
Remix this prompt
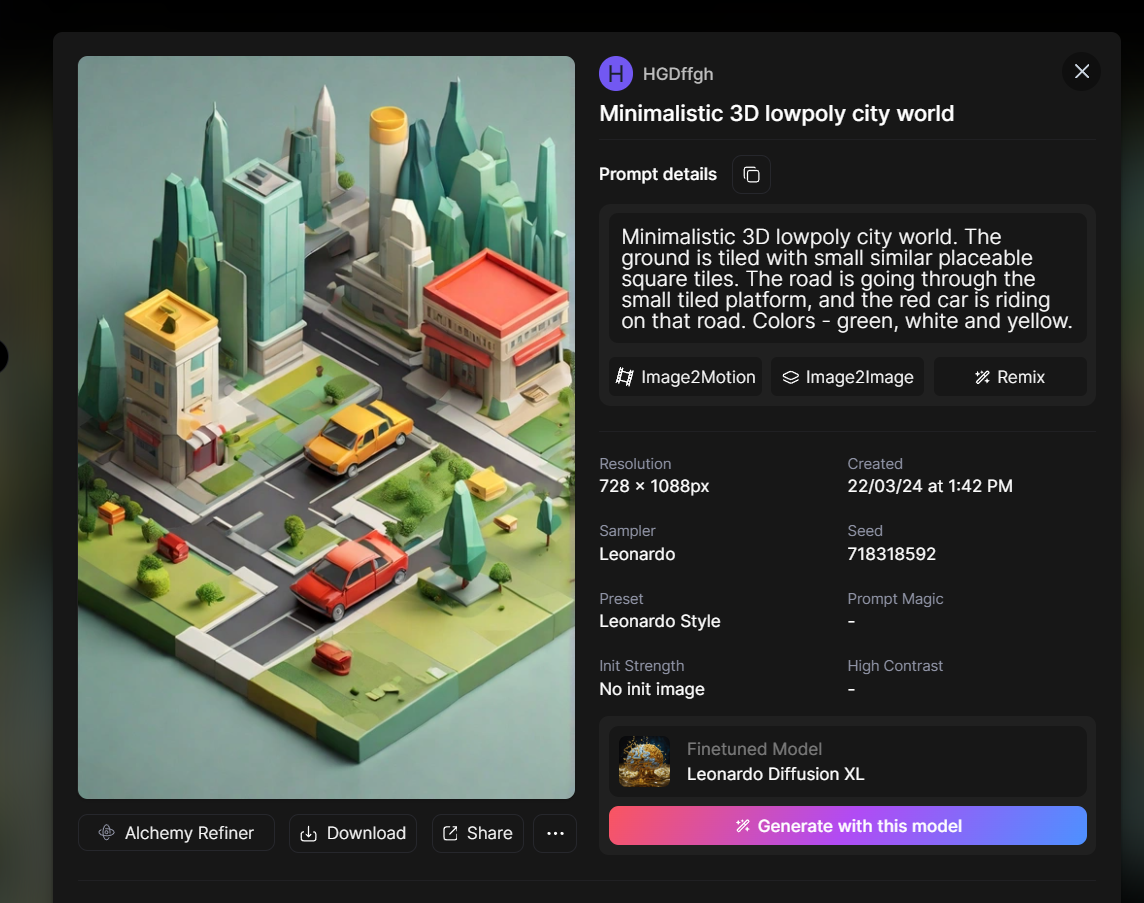[1010, 377]
